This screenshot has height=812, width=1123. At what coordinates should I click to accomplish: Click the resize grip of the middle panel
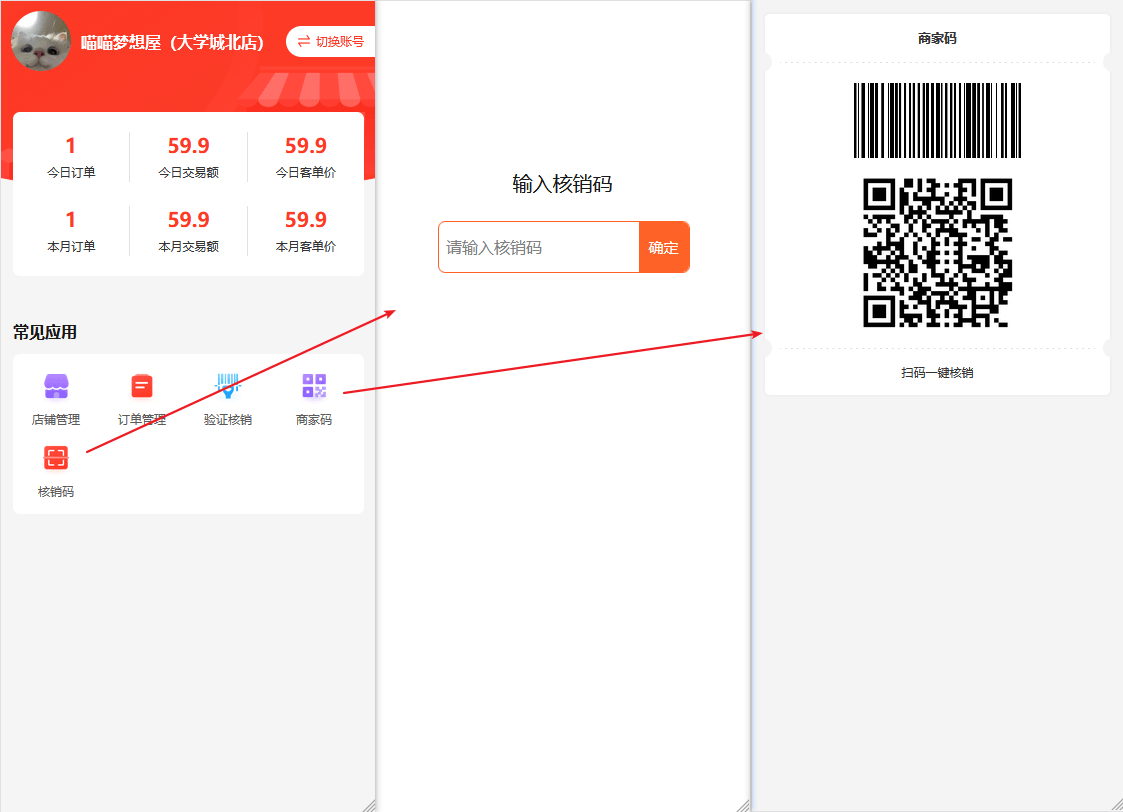743,806
